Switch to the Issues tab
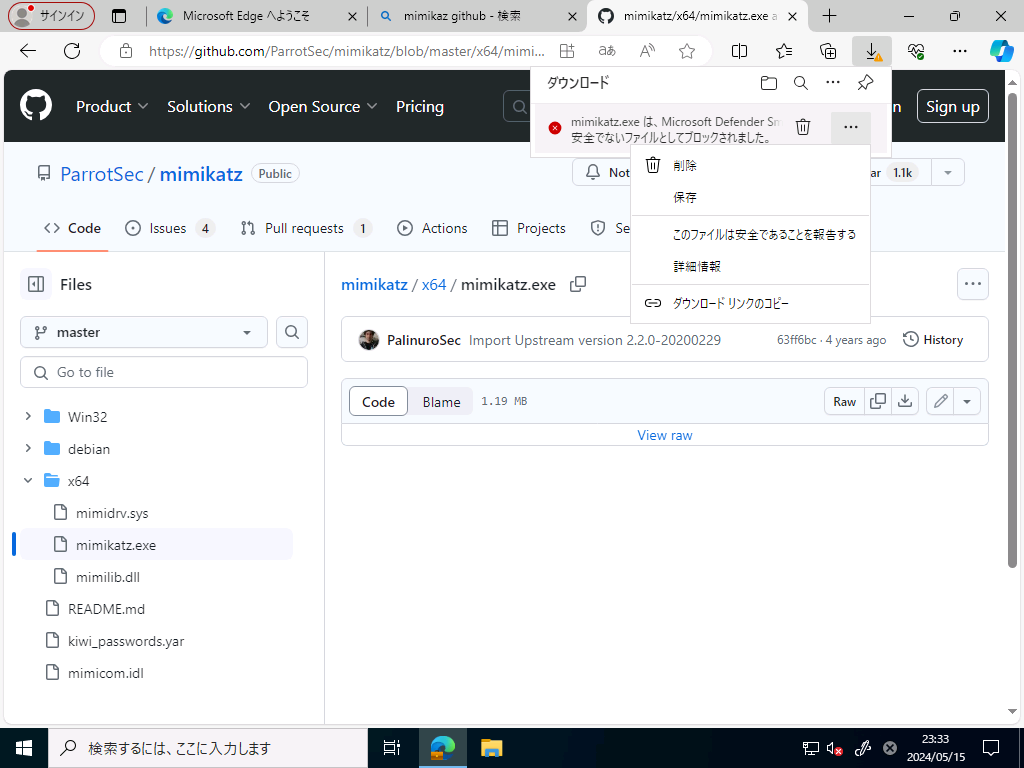Screen dimensions: 1024x768 click(170, 228)
